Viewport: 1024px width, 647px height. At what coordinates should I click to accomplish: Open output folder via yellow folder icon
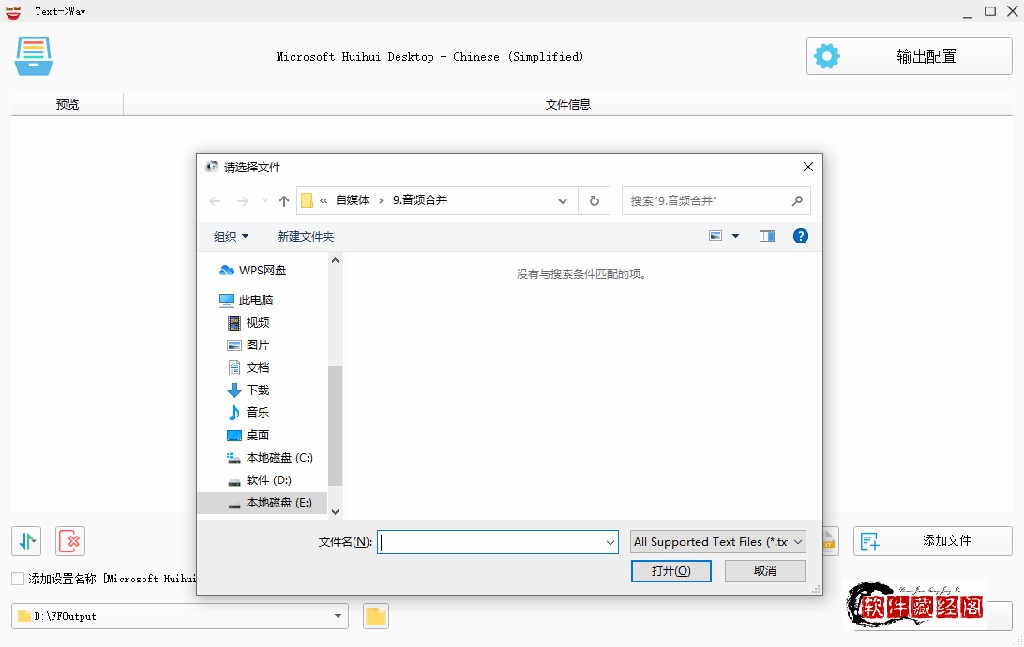point(375,616)
